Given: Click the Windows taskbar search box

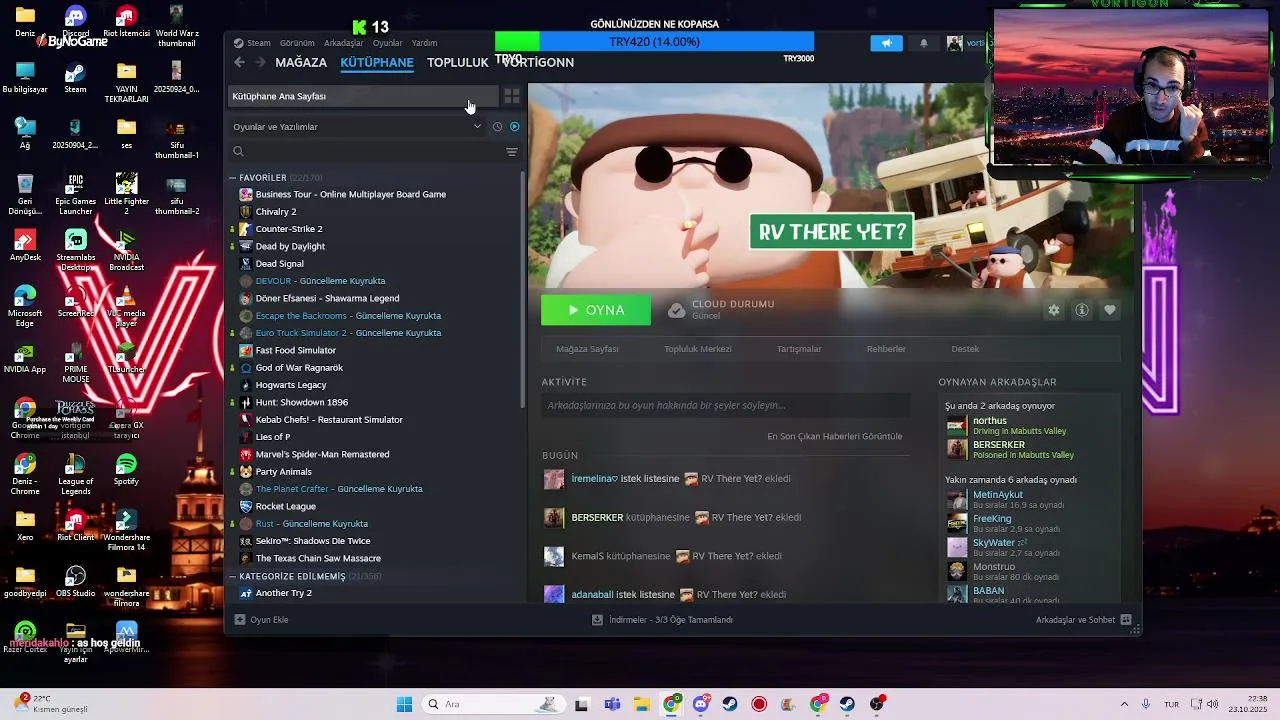Looking at the screenshot, I should [492, 704].
